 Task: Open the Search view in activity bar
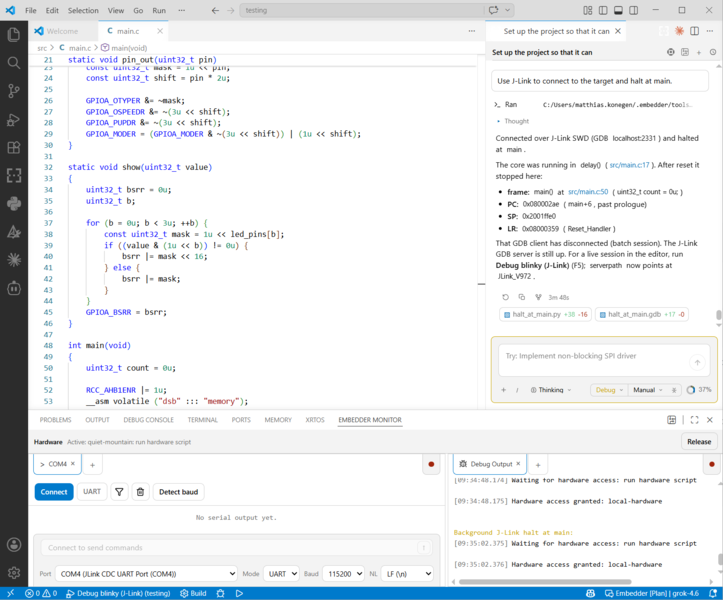(x=14, y=63)
